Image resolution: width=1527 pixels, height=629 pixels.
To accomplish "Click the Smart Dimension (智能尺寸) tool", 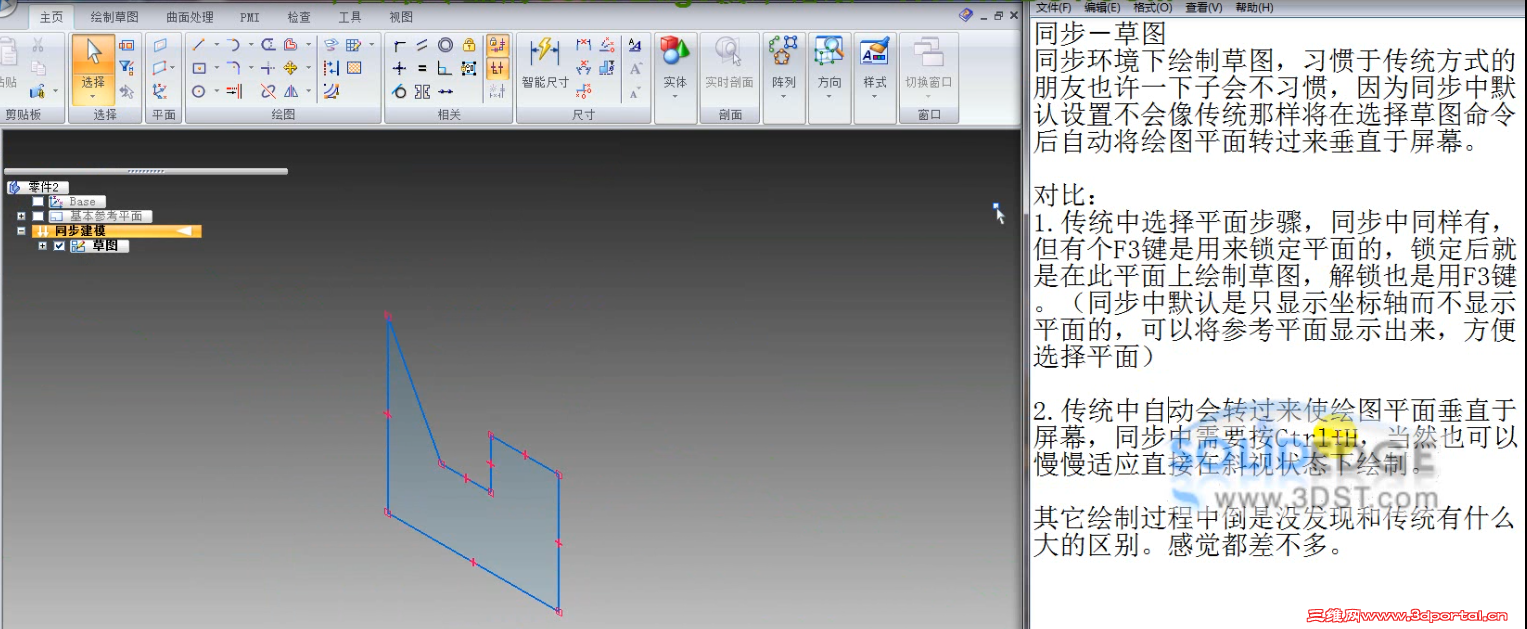I will pos(545,62).
